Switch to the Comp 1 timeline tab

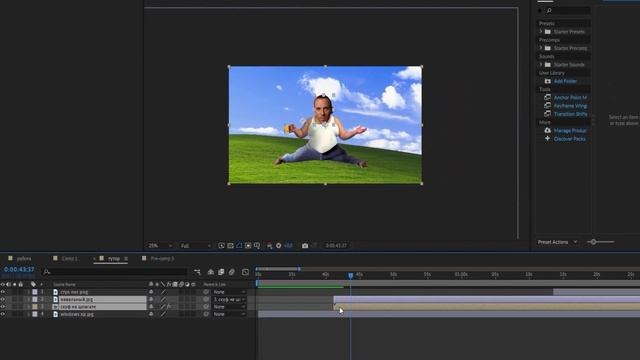[x=65, y=258]
